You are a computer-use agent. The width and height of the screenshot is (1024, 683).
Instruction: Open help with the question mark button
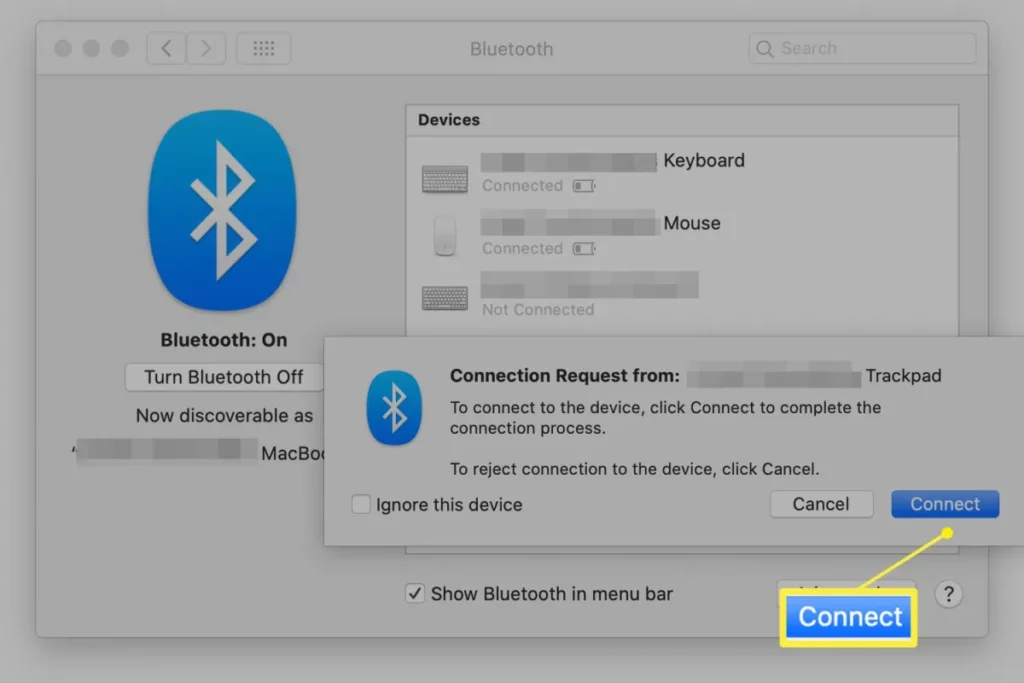(x=948, y=594)
